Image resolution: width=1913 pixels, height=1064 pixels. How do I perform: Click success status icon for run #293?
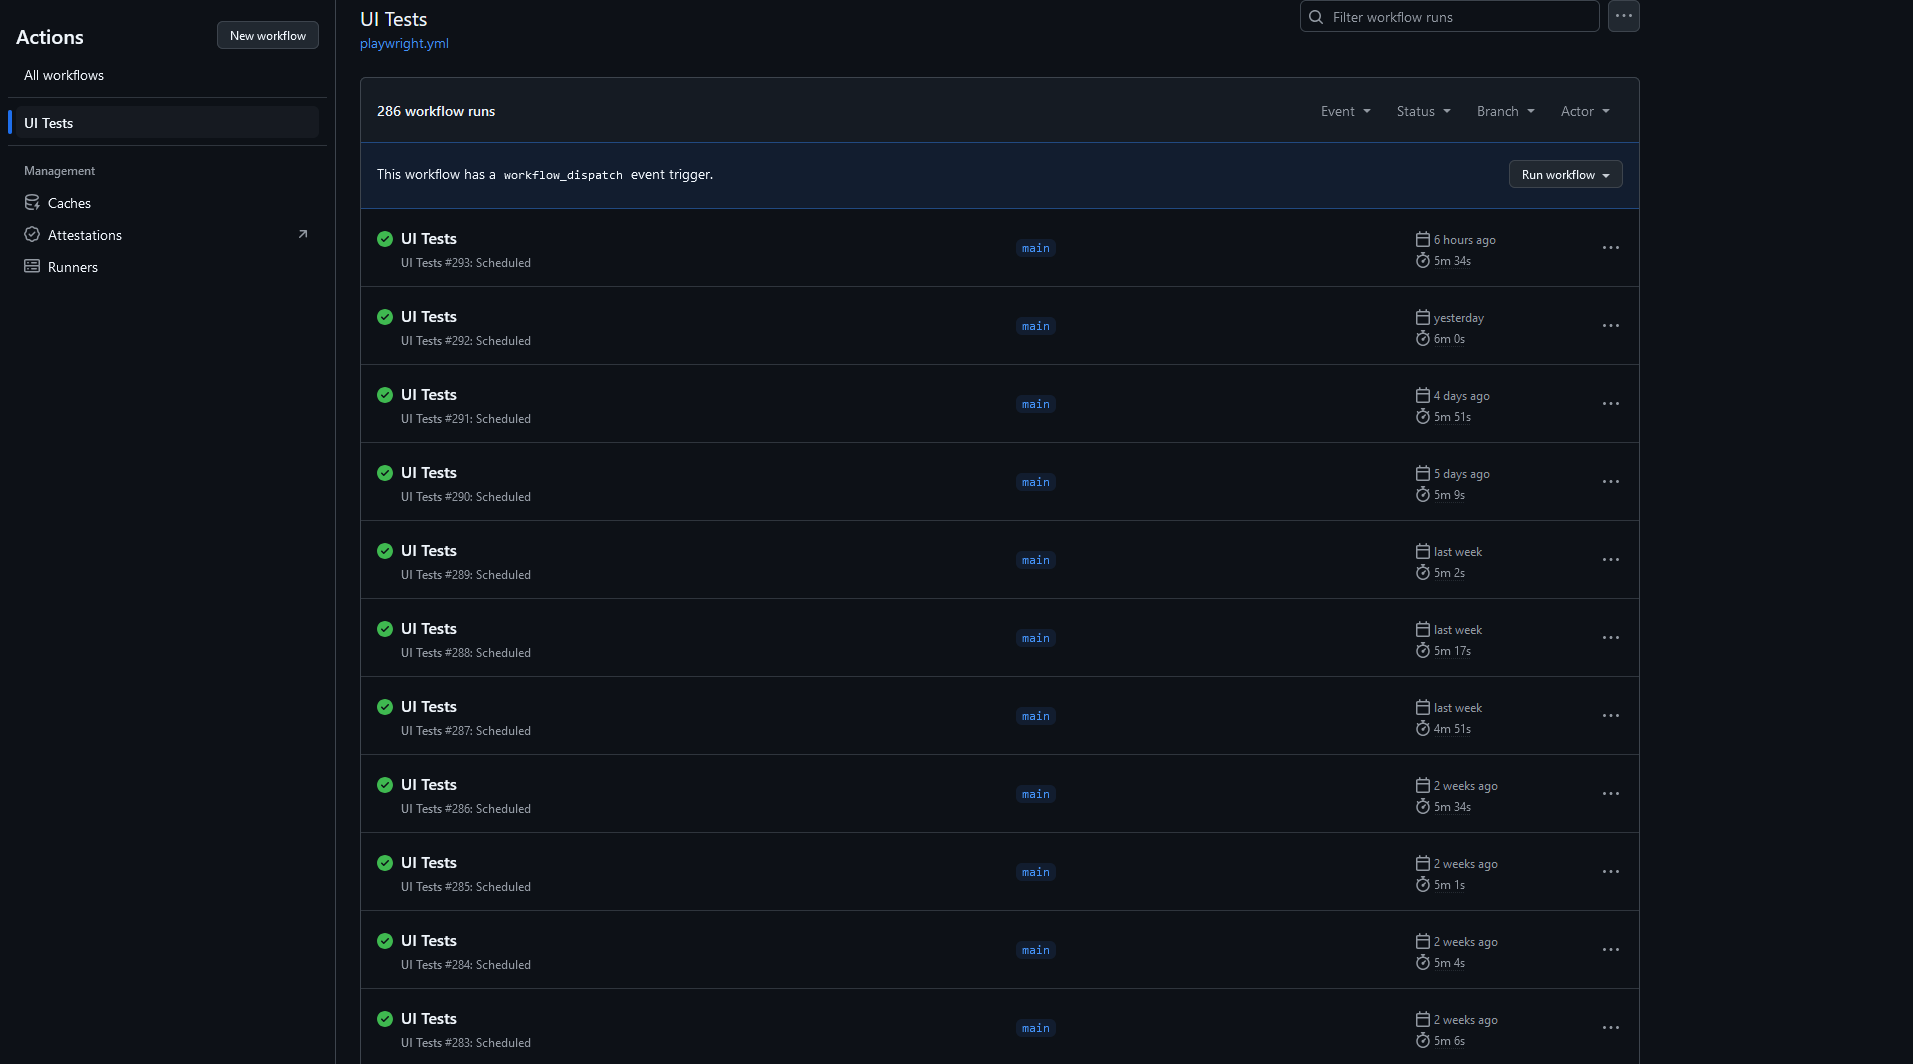click(385, 239)
